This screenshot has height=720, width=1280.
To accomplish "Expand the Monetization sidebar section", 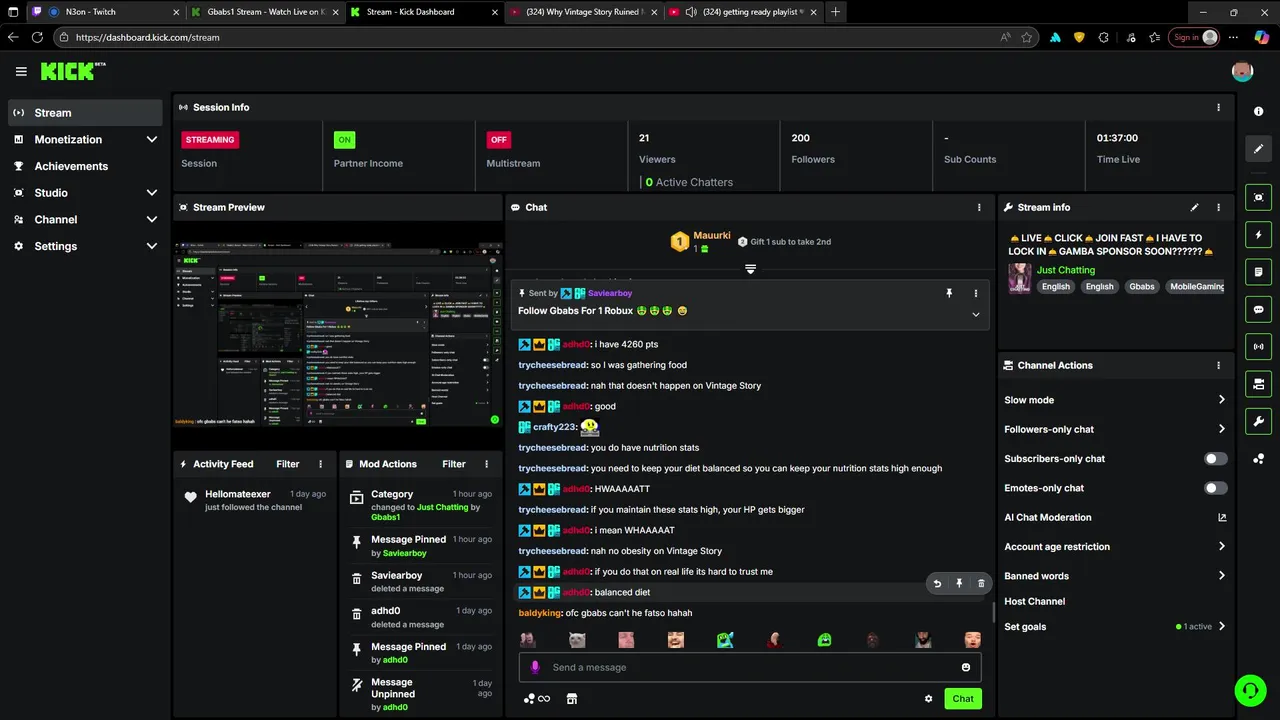I will pyautogui.click(x=152, y=140).
